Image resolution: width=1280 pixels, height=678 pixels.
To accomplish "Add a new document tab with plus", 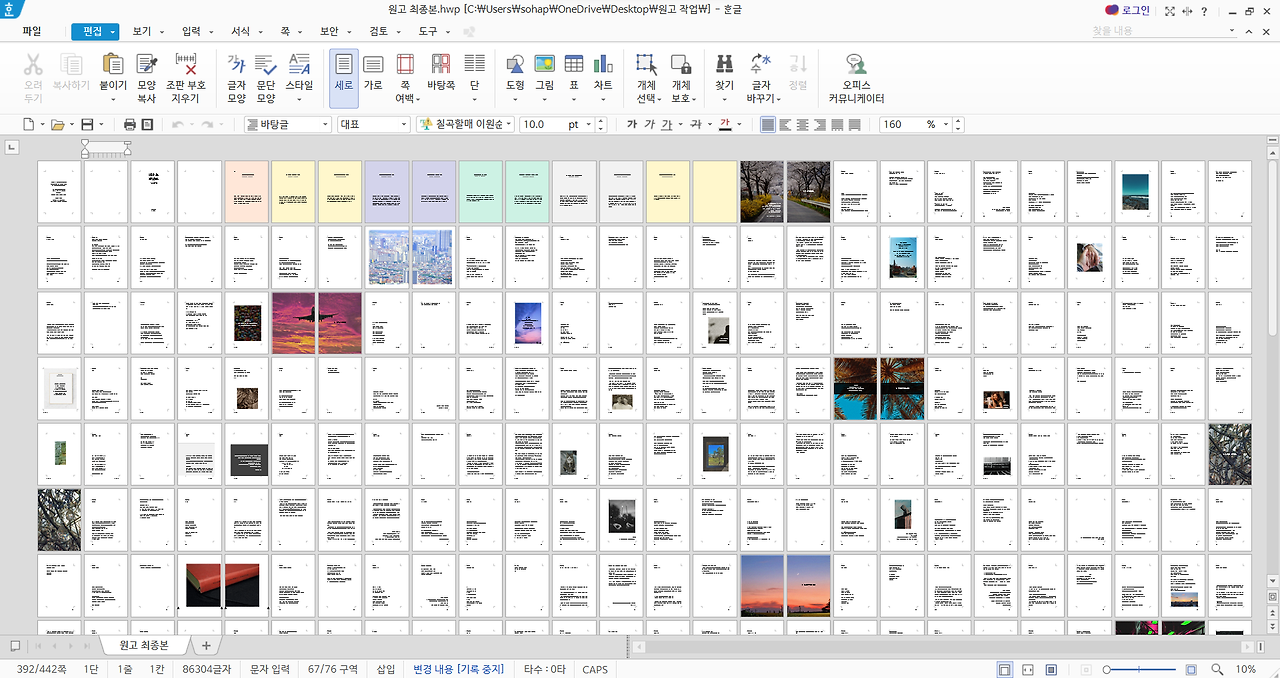I will click(x=205, y=646).
